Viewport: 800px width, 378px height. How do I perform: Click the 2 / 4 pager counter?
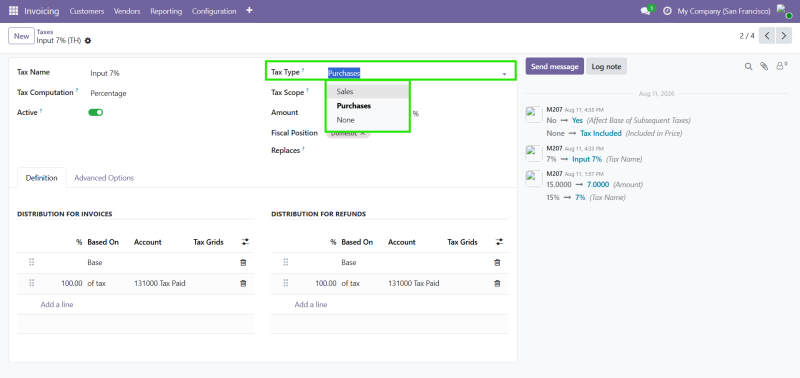(x=747, y=36)
